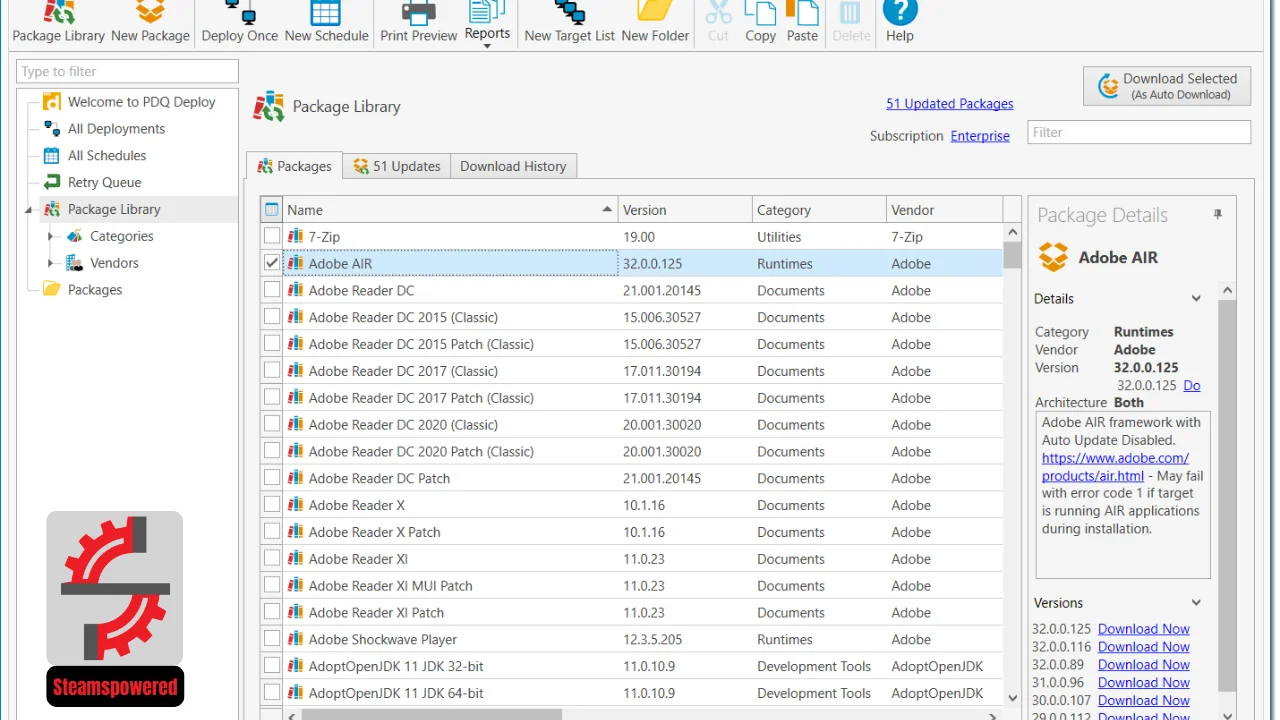This screenshot has height=720, width=1280.
Task: Click the Type to filter field
Action: pos(128,71)
